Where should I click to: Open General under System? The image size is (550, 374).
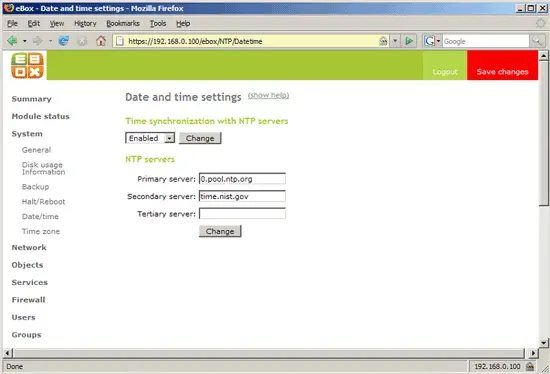36,150
